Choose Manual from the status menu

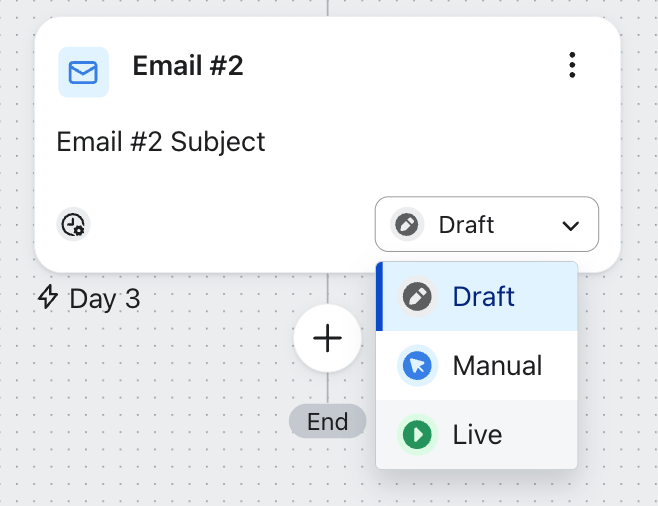(497, 366)
